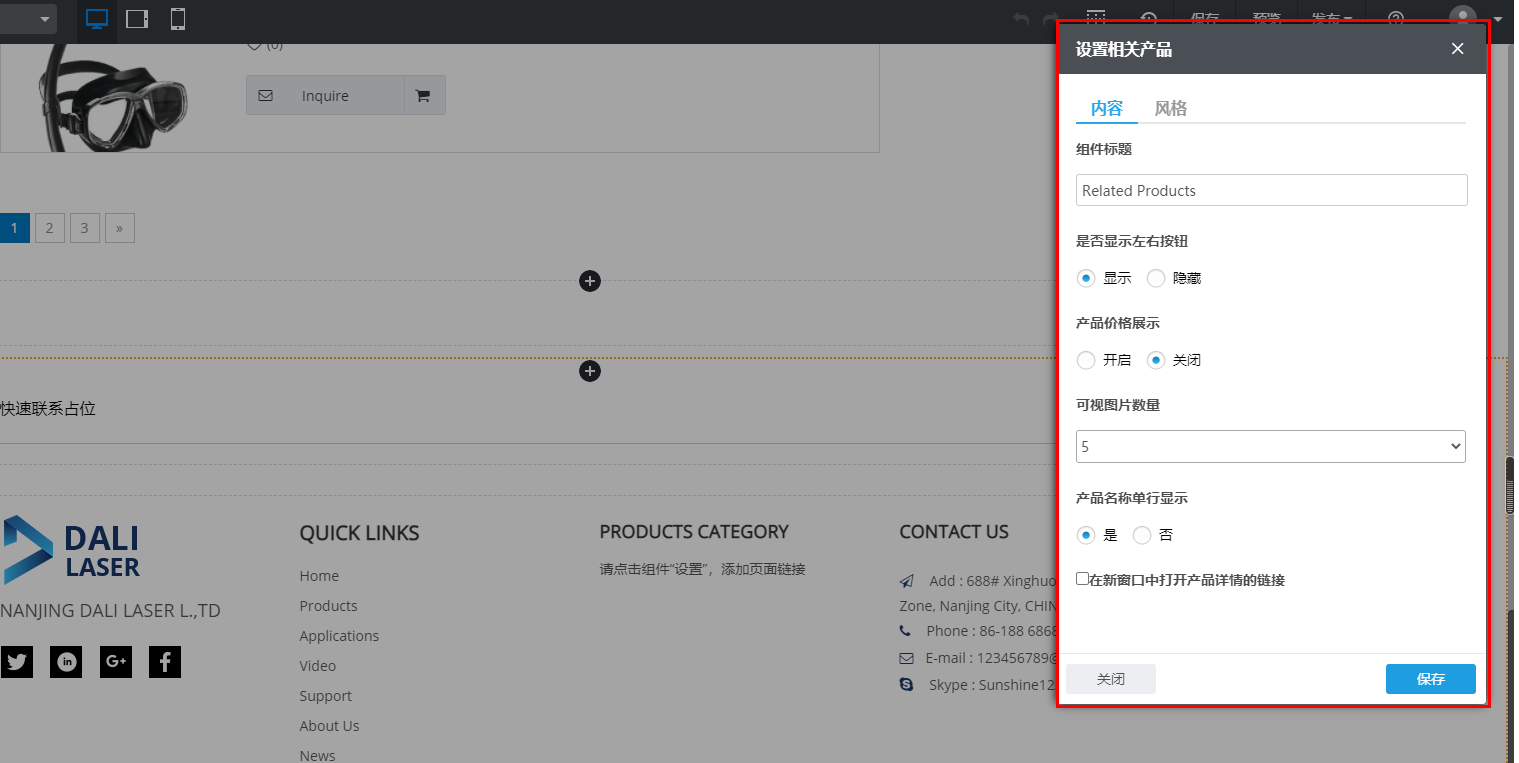Select the mobile phone view icon

[178, 19]
